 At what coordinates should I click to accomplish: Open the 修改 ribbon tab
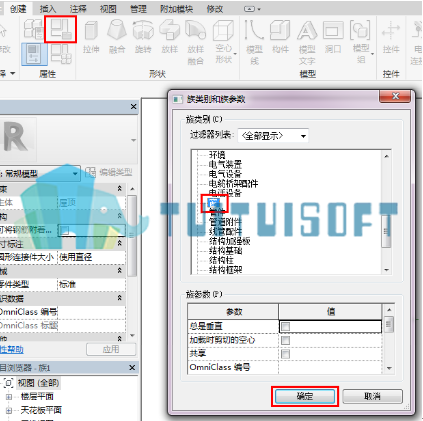[215, 9]
